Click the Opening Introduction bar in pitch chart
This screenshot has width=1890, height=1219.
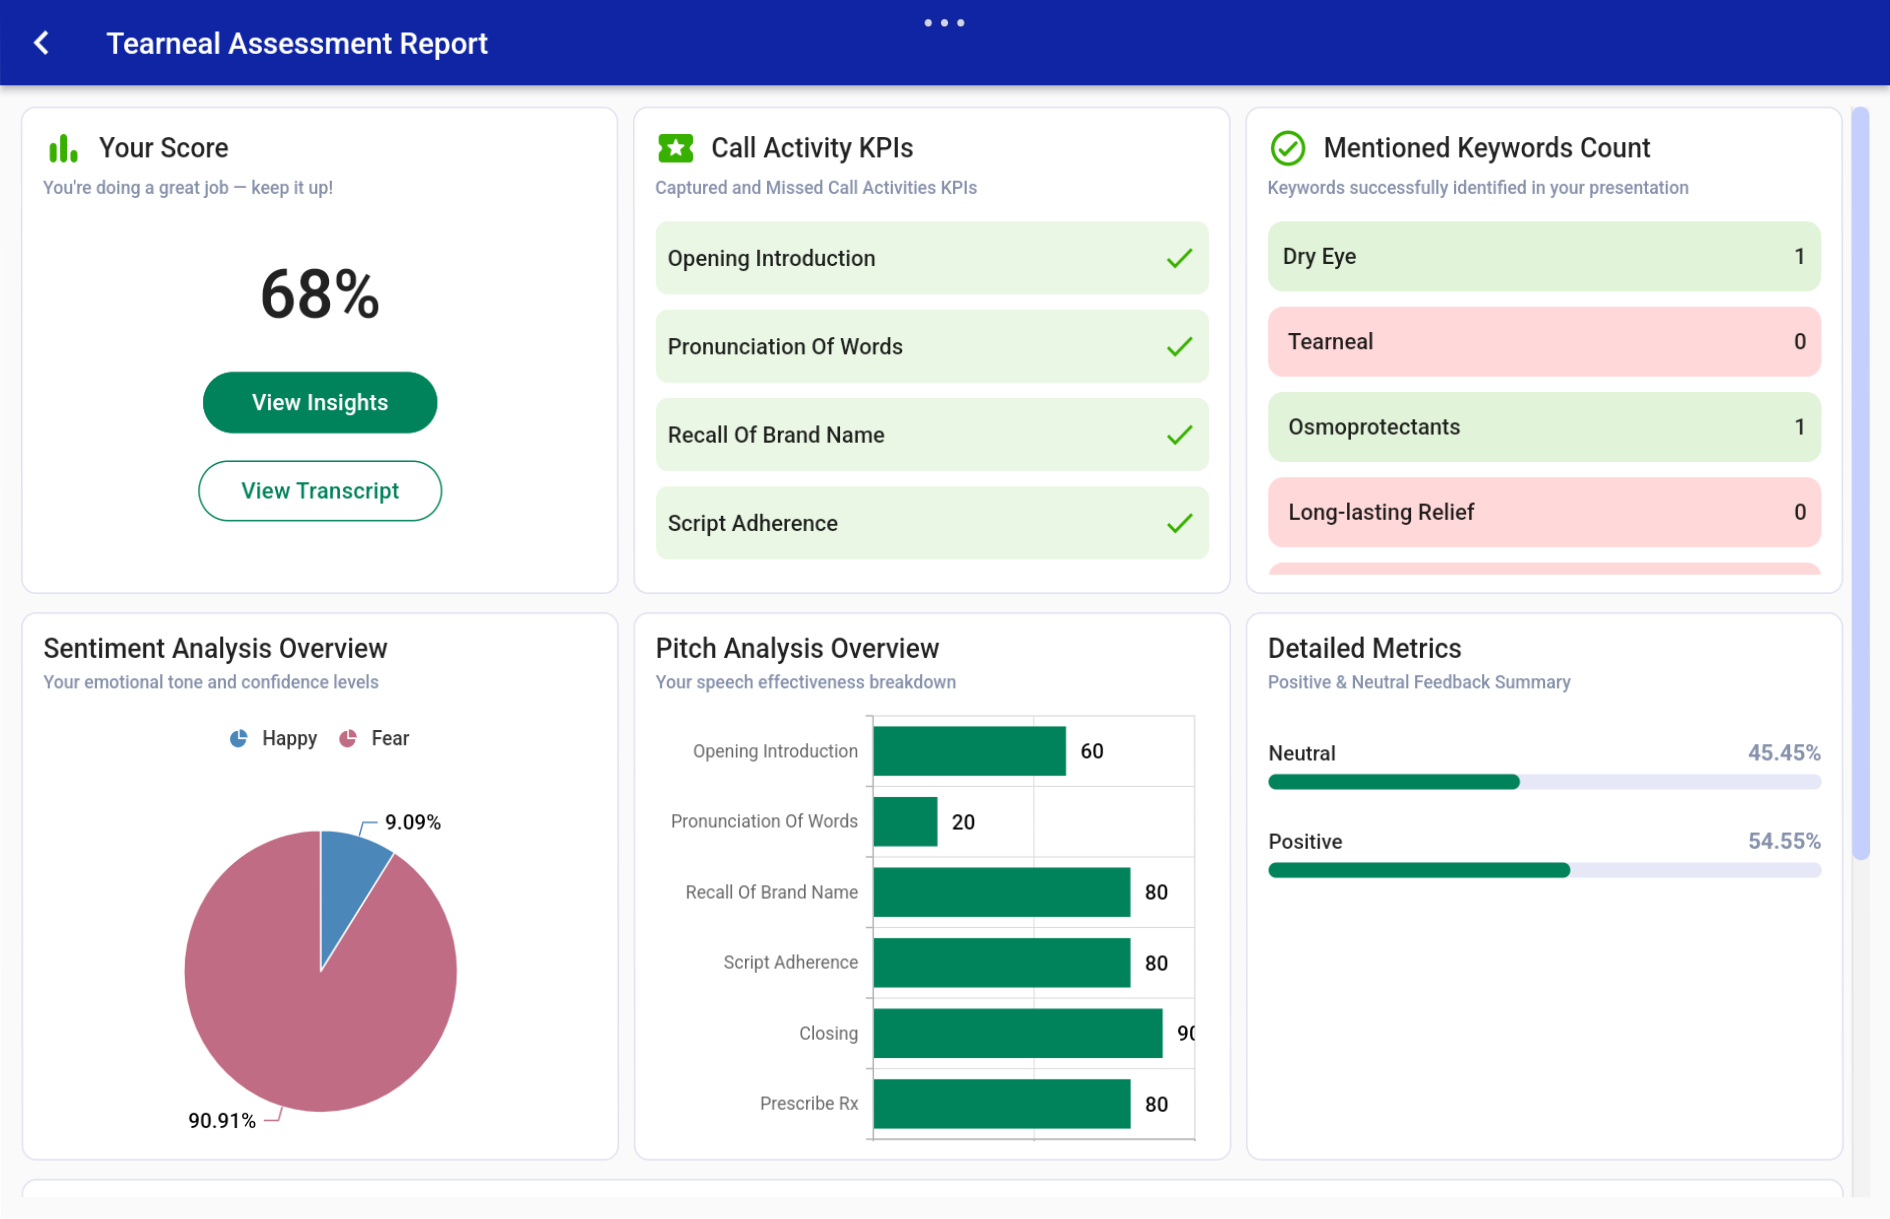pos(969,751)
